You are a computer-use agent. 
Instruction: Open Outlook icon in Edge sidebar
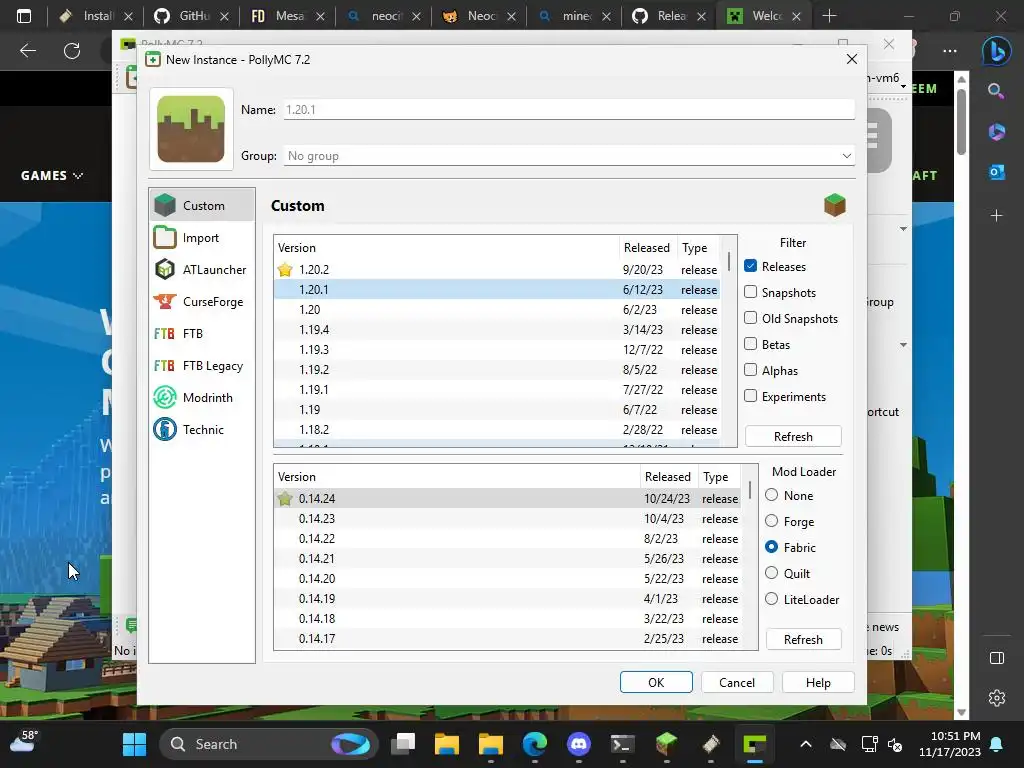(997, 172)
